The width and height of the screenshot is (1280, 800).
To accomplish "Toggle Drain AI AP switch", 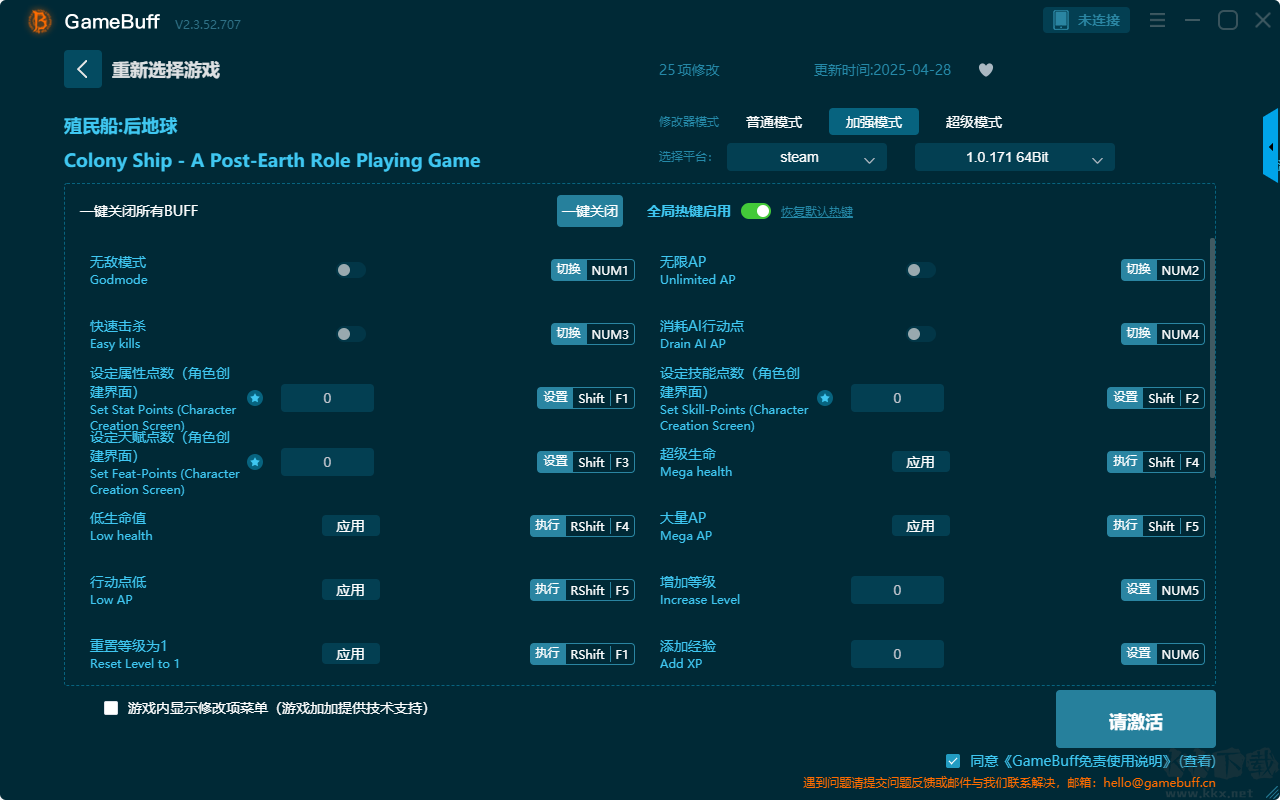I will tap(921, 334).
